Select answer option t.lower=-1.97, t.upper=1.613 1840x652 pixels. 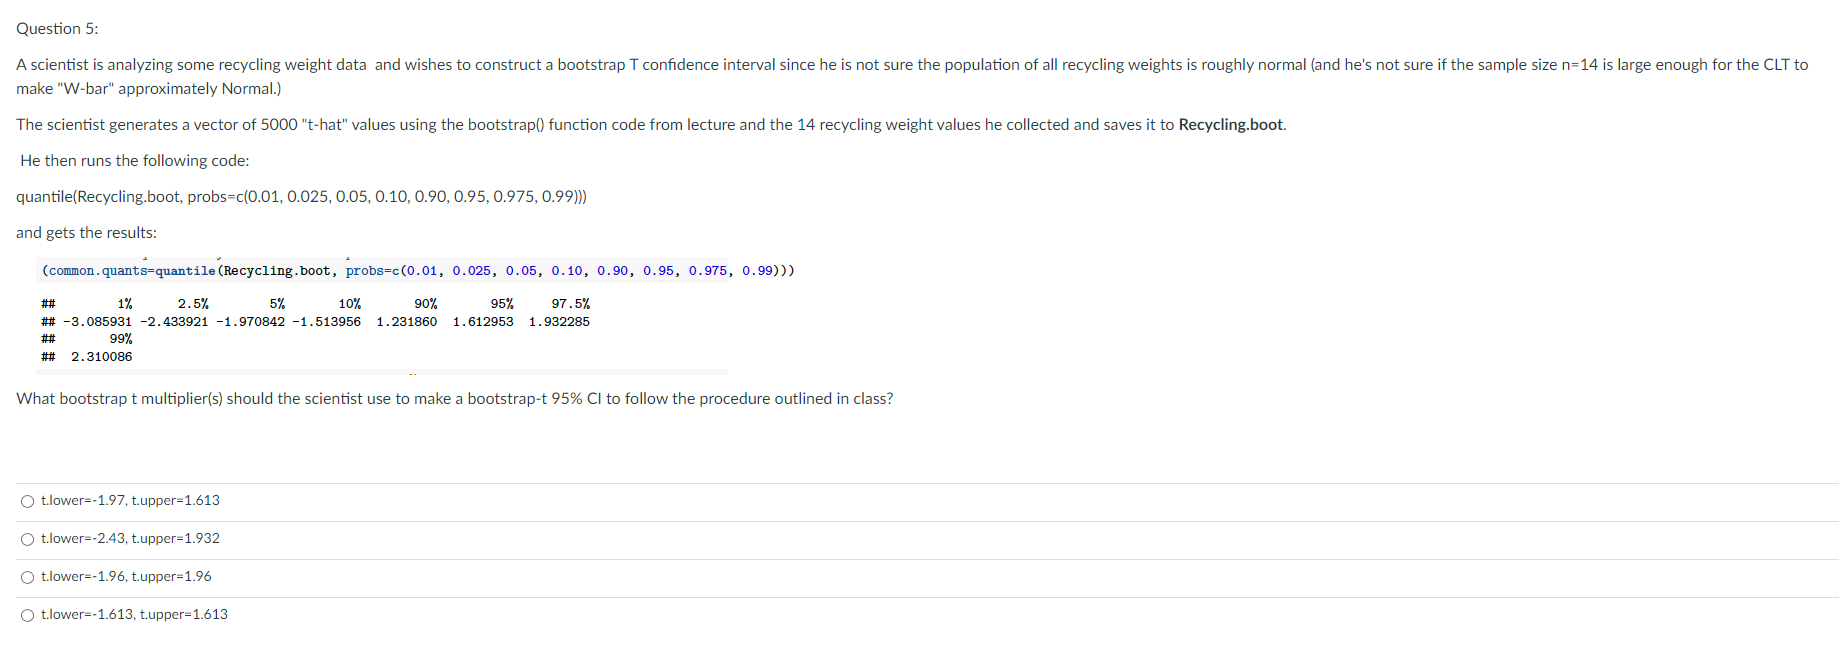pos(130,500)
